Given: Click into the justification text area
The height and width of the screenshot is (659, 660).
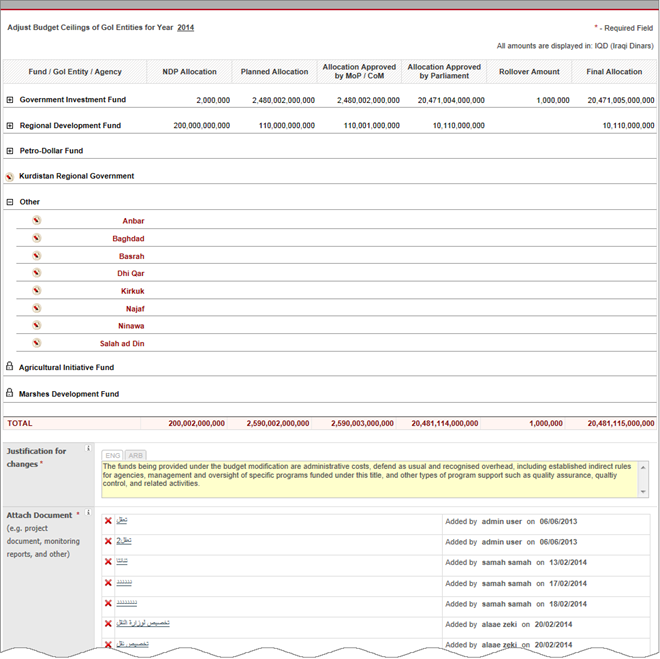Looking at the screenshot, I should (x=370, y=478).
